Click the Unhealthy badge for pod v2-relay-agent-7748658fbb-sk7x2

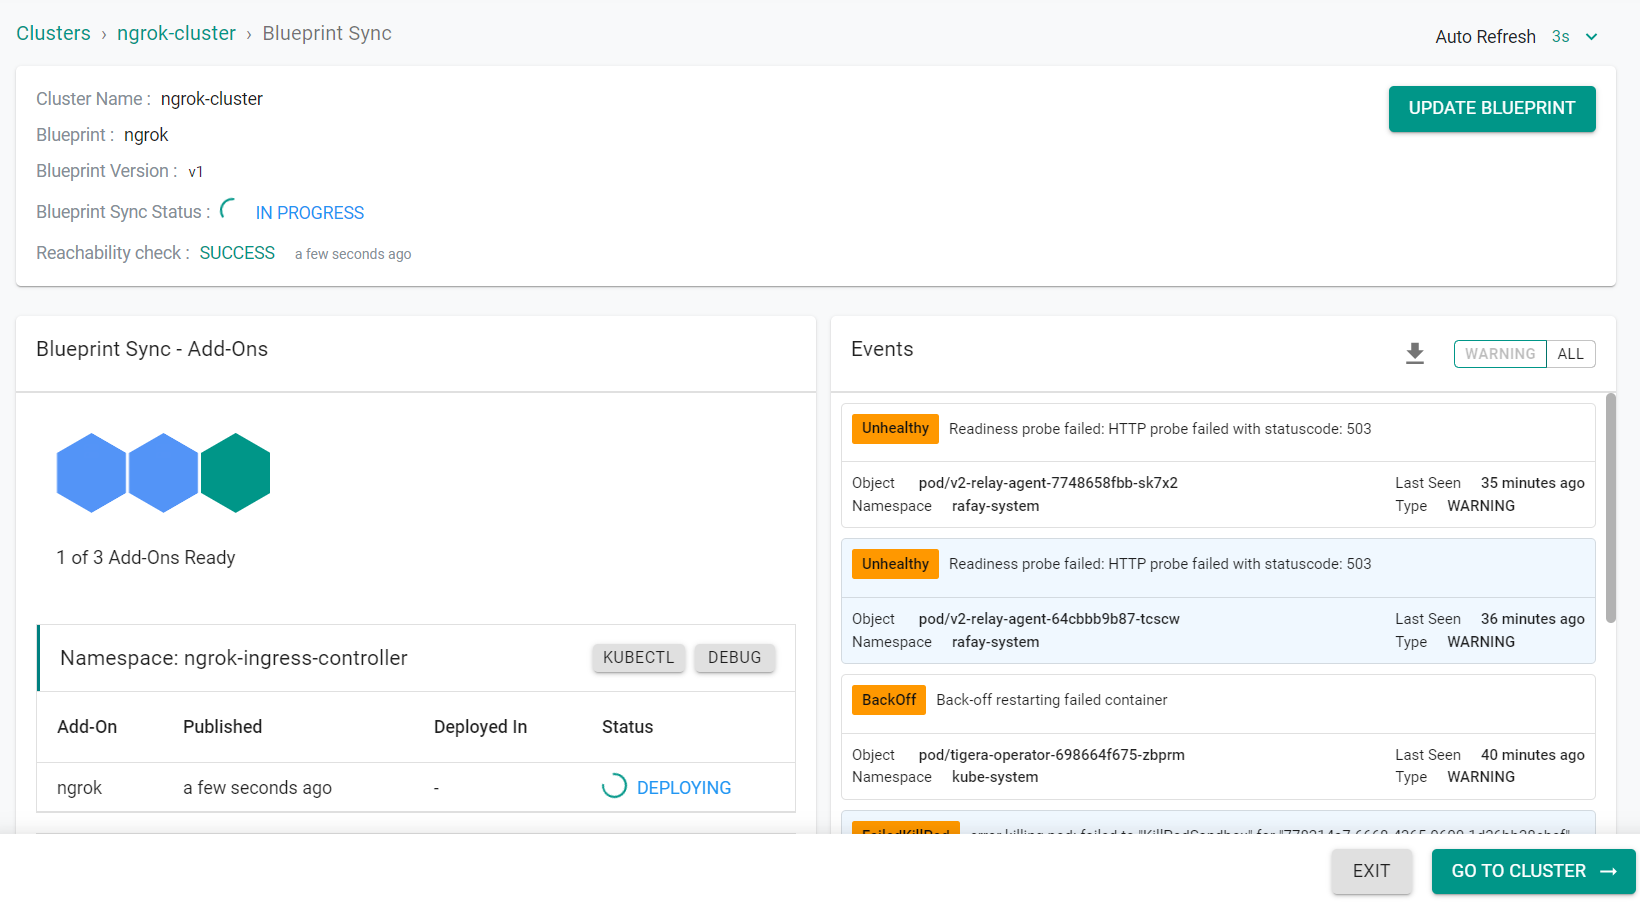pos(895,428)
